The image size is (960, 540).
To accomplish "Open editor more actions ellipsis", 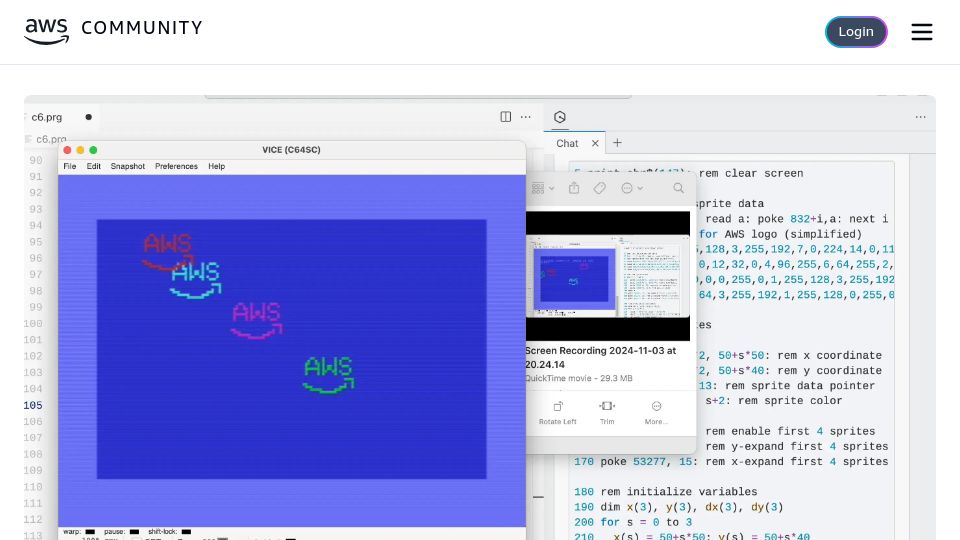I will tap(525, 116).
